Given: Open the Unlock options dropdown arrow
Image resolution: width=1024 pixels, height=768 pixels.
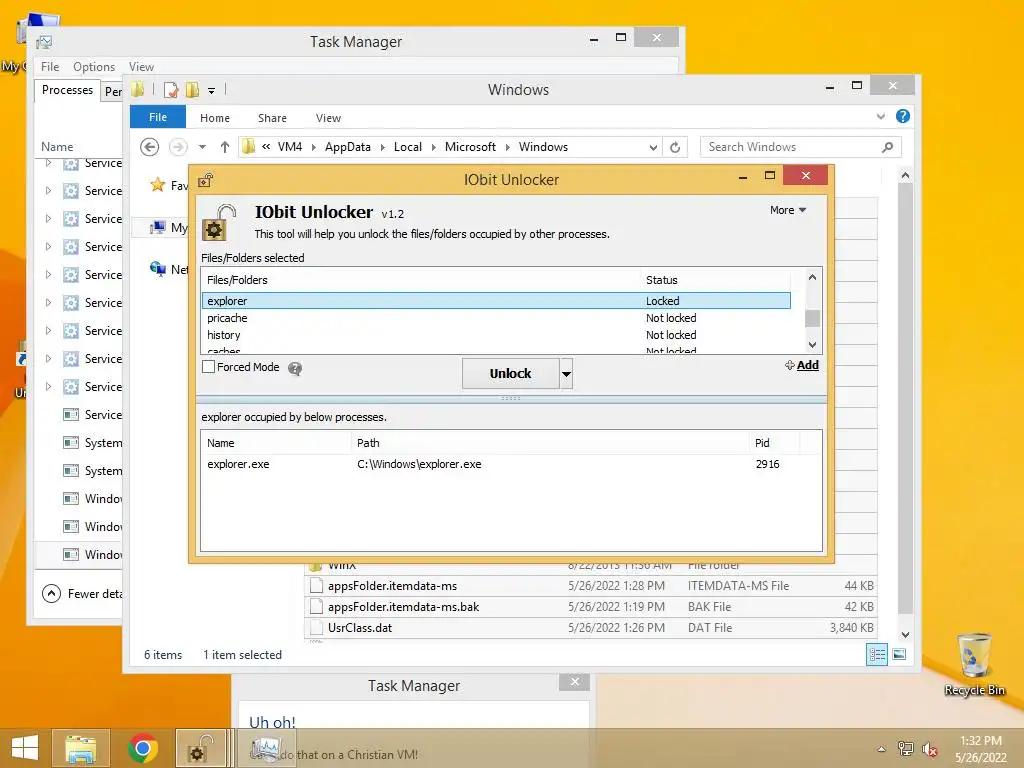Looking at the screenshot, I should (566, 374).
